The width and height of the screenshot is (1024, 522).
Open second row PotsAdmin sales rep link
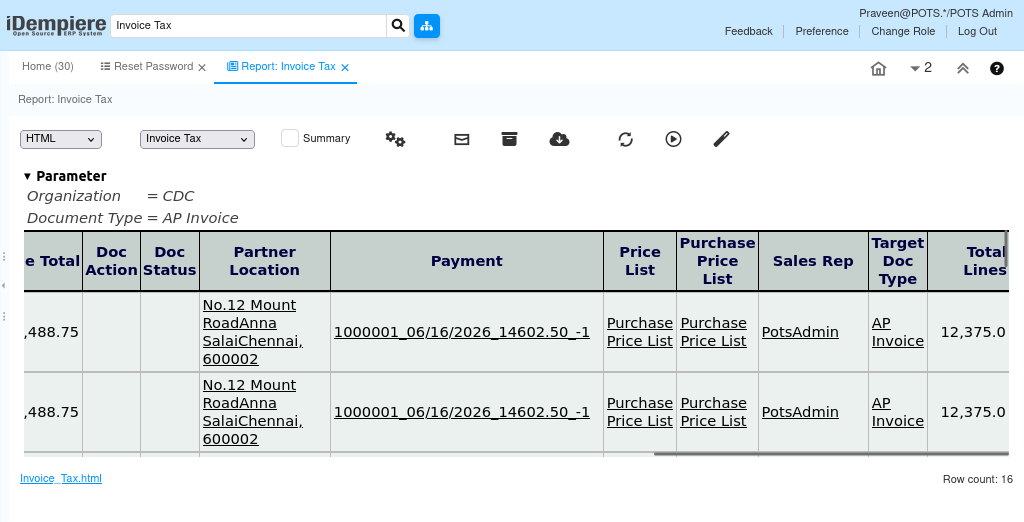pos(800,412)
